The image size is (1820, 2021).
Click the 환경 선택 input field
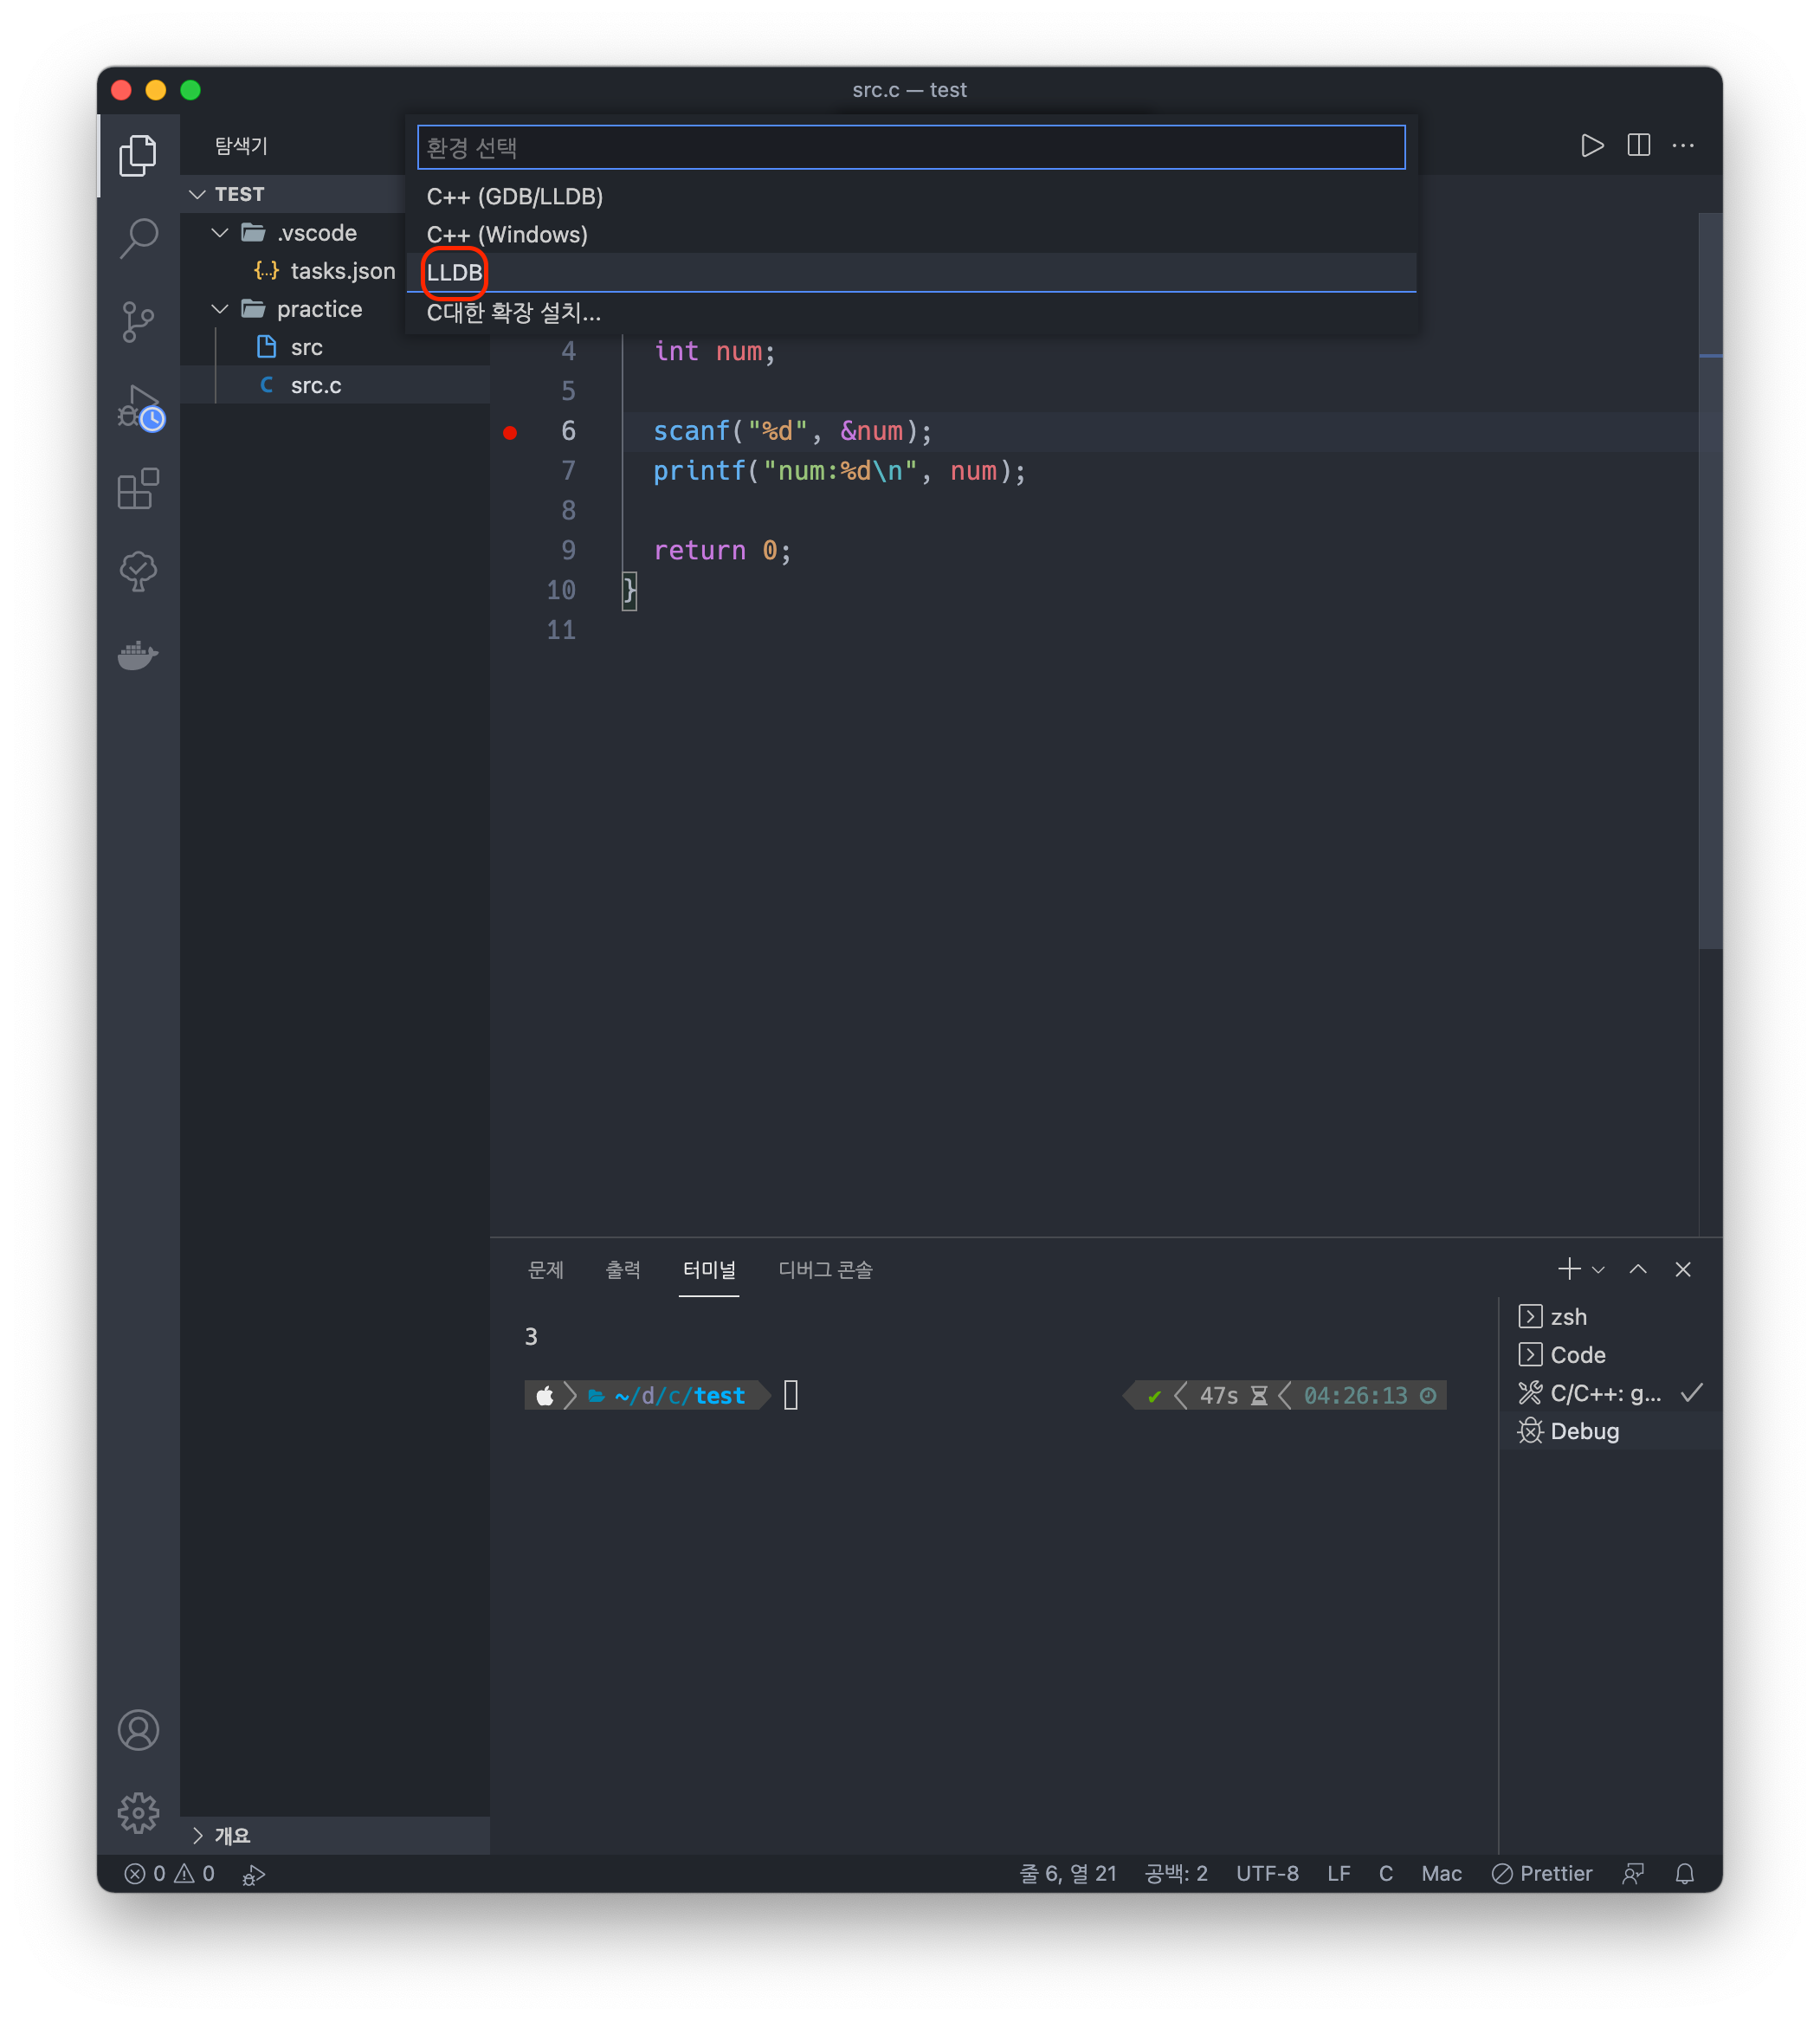[x=910, y=148]
